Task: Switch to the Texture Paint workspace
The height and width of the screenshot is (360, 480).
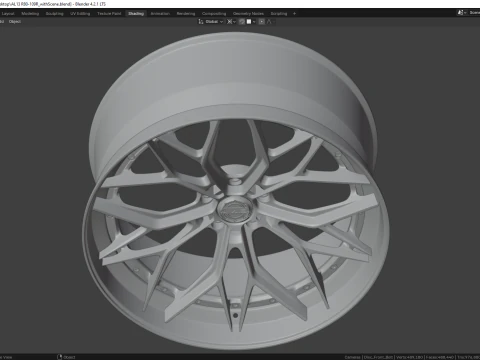Action: point(109,14)
